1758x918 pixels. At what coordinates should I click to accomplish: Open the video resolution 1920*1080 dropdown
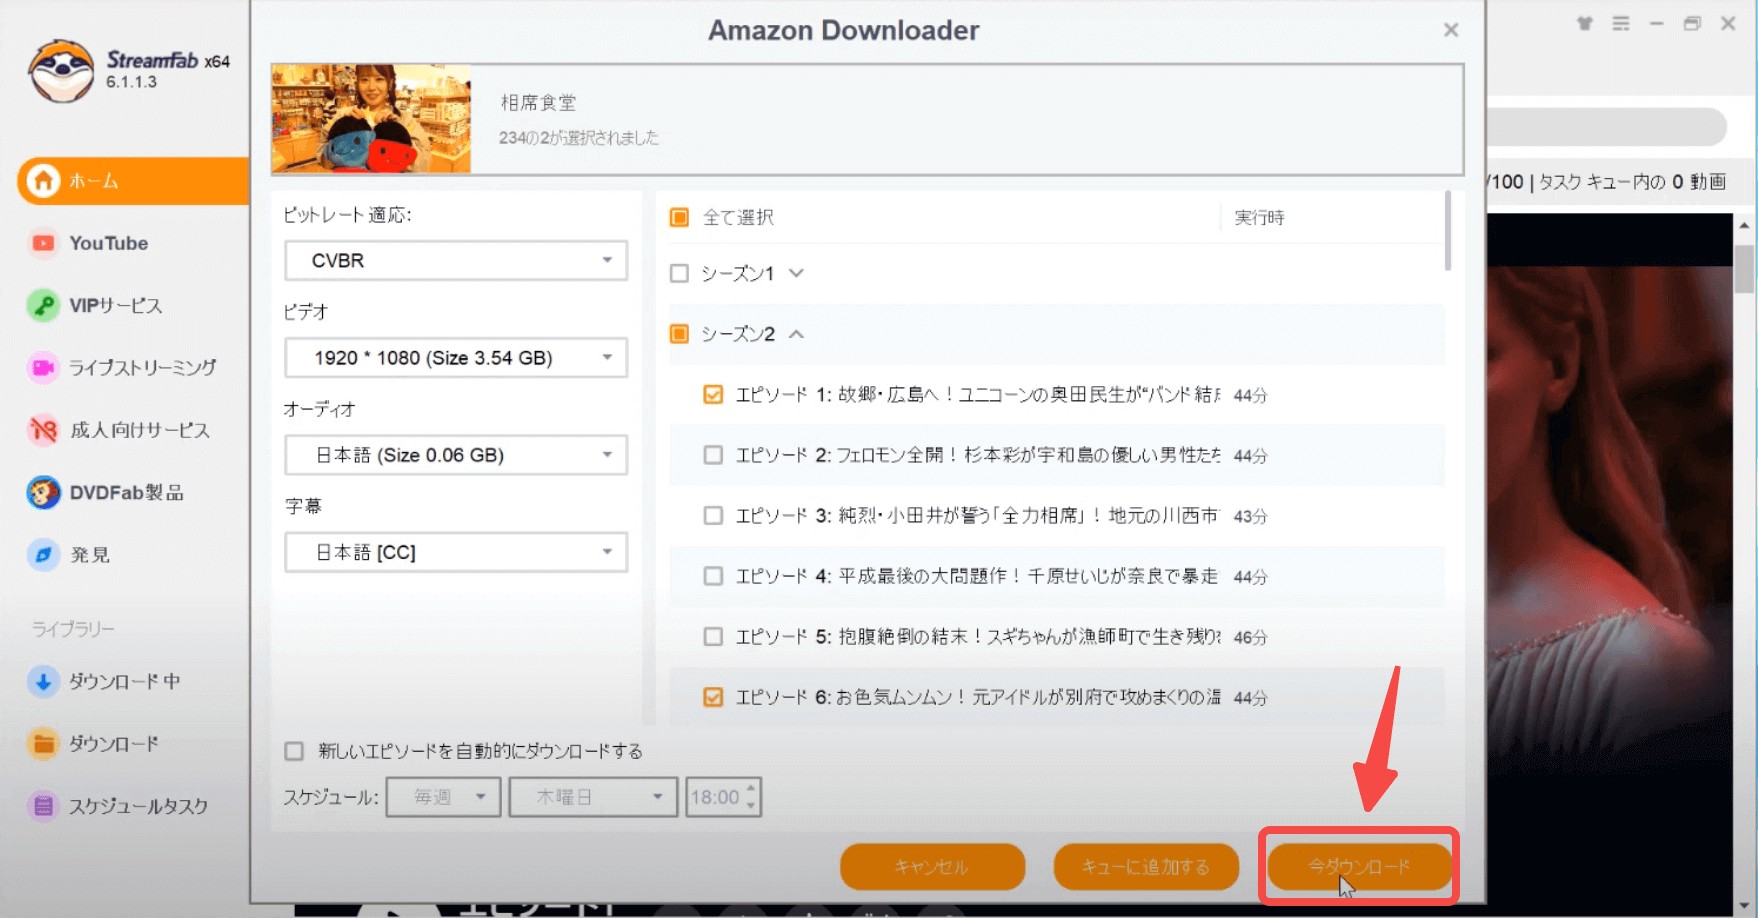point(456,357)
